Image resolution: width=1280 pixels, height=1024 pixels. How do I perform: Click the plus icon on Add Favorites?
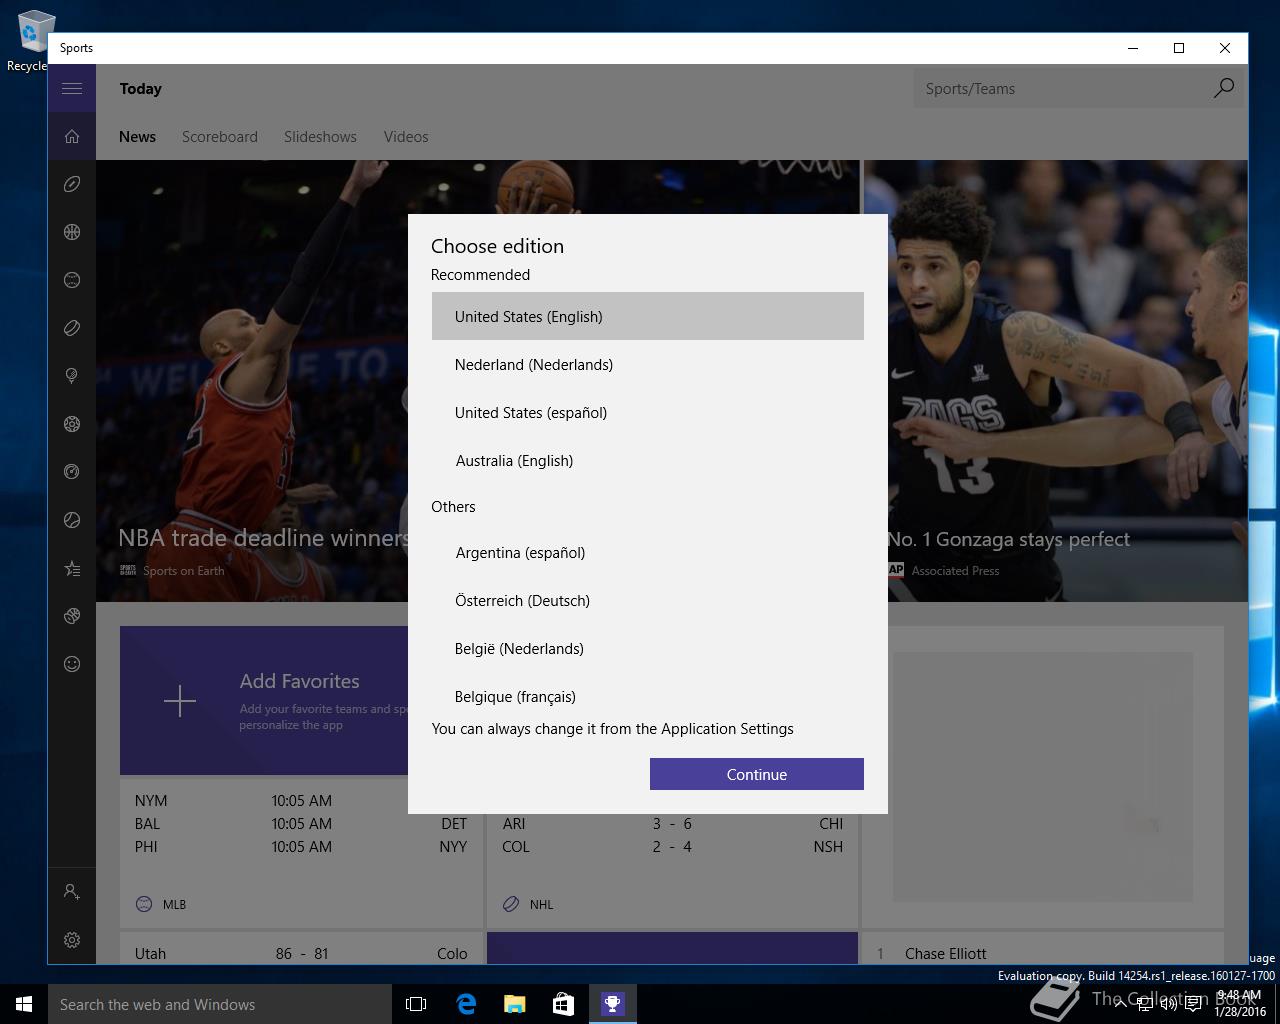[180, 701]
